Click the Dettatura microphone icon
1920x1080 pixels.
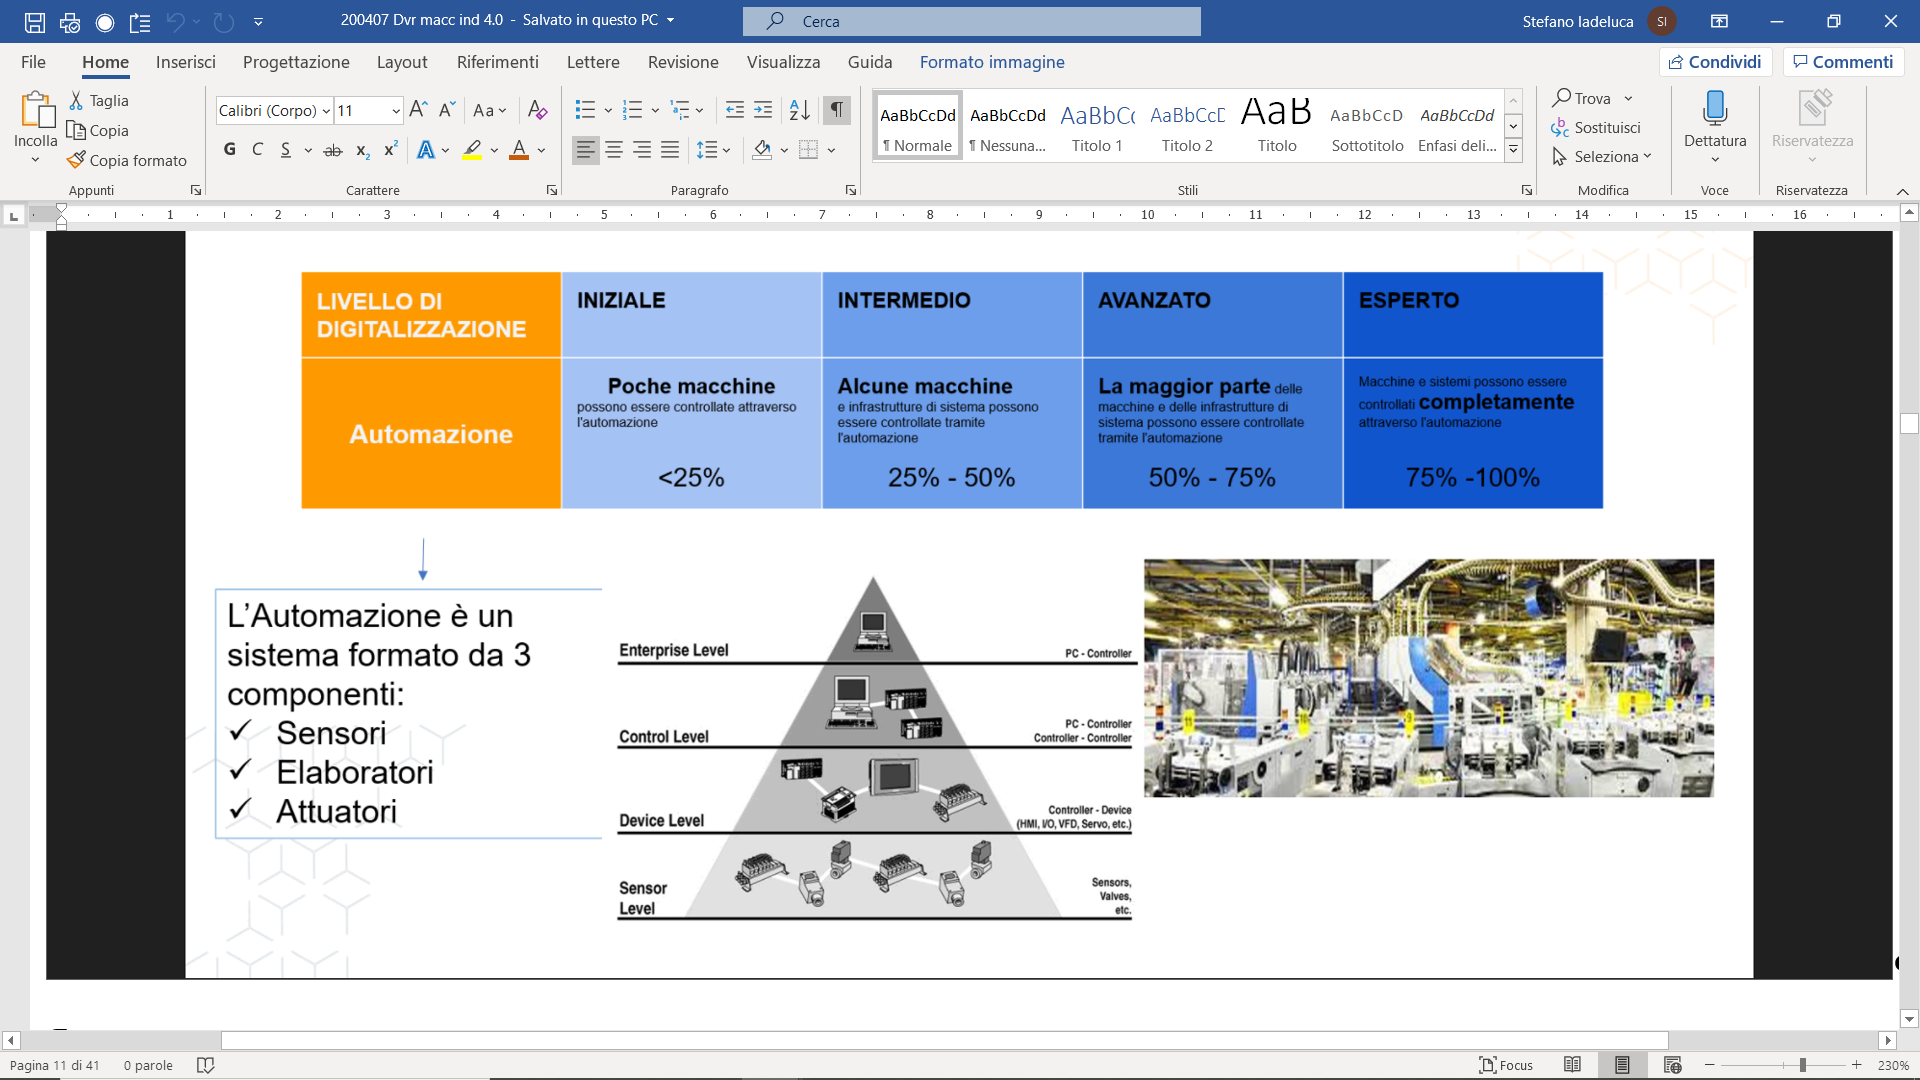1714,108
